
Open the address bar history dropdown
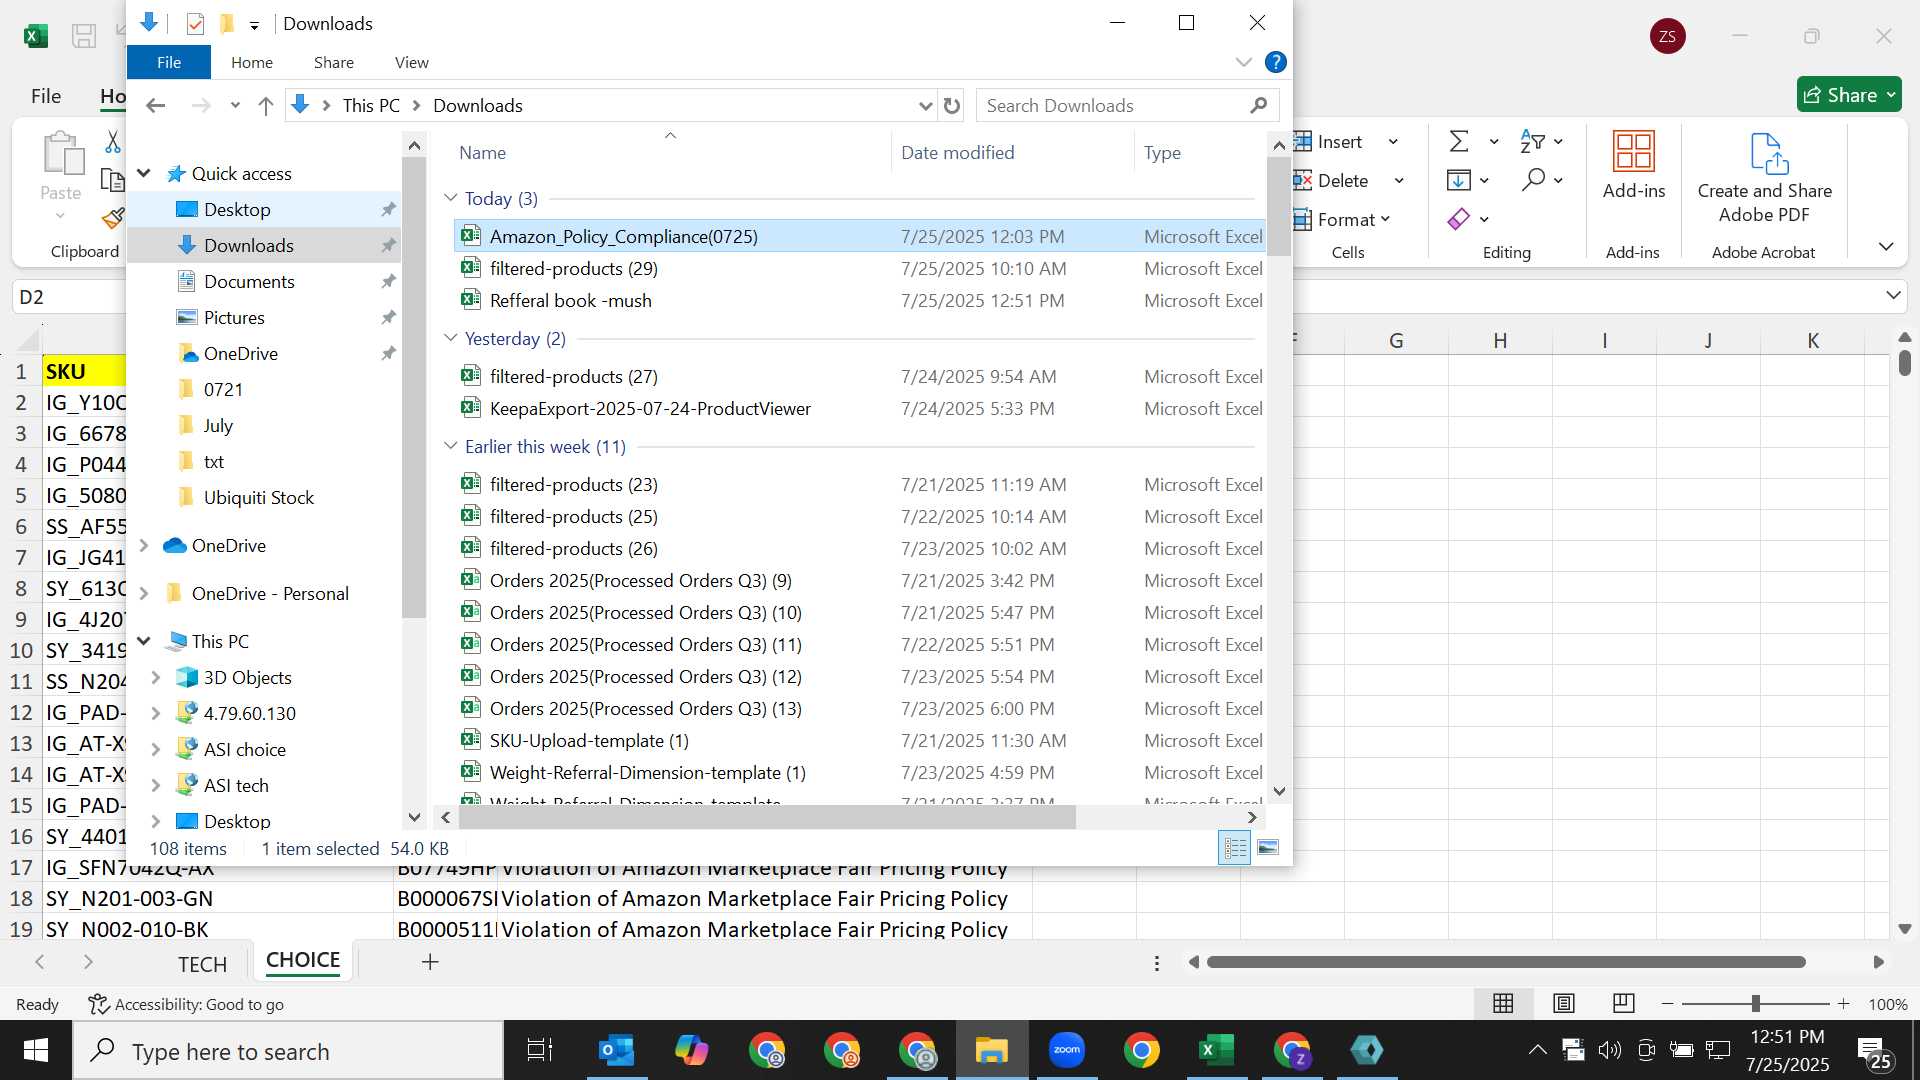click(x=925, y=105)
